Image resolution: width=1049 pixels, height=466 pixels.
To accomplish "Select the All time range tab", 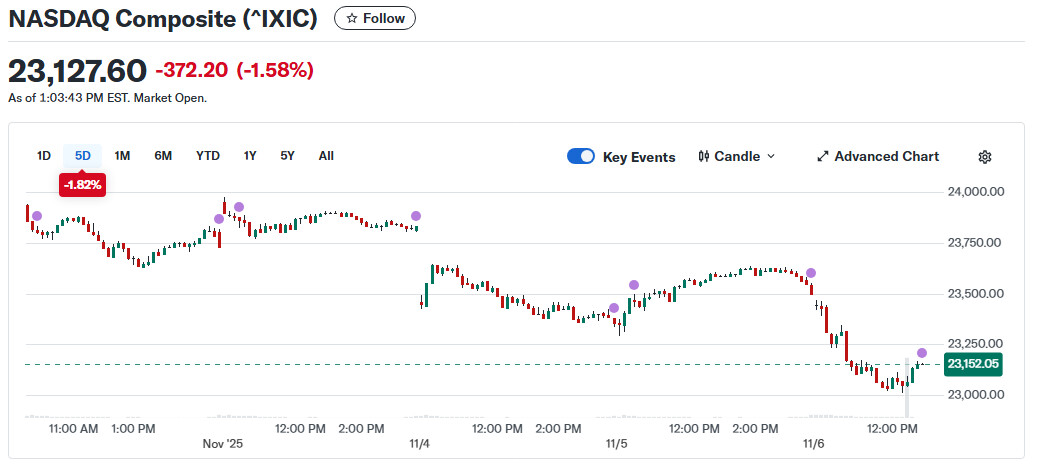I will click(326, 156).
